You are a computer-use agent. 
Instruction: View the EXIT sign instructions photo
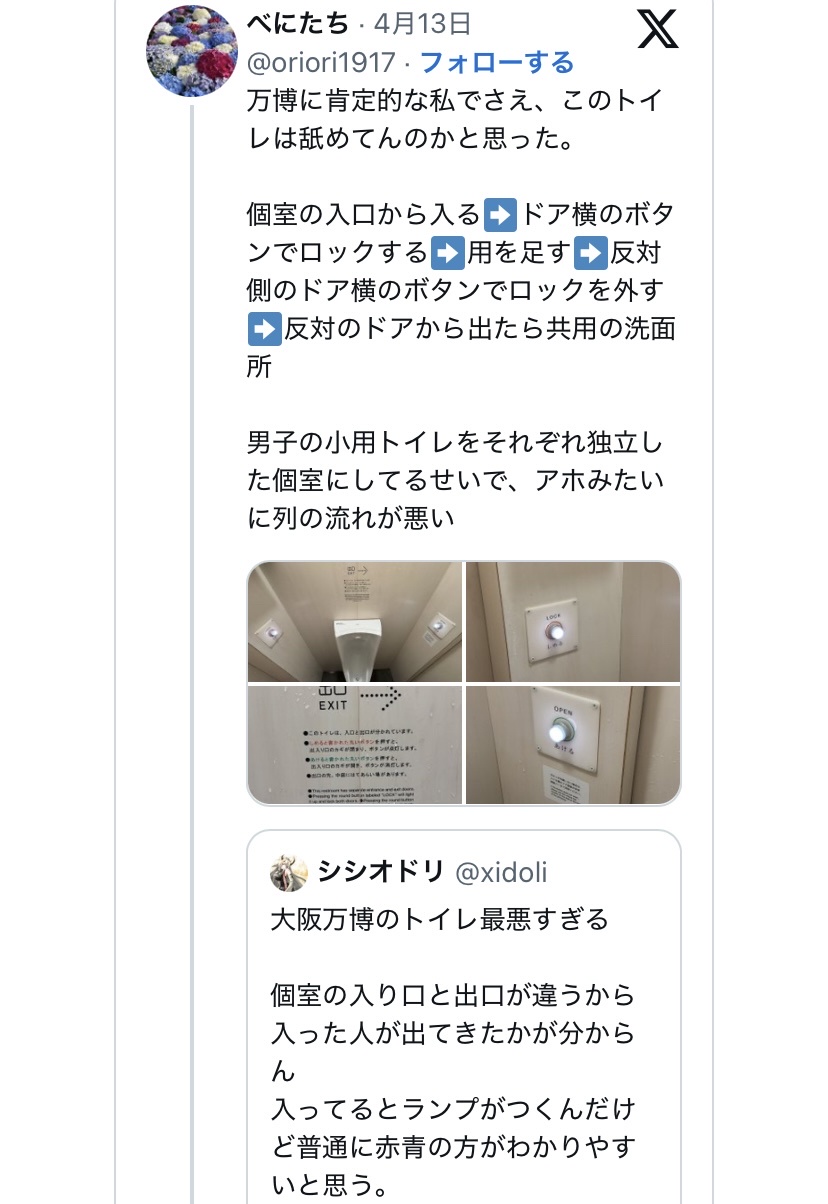[x=355, y=744]
